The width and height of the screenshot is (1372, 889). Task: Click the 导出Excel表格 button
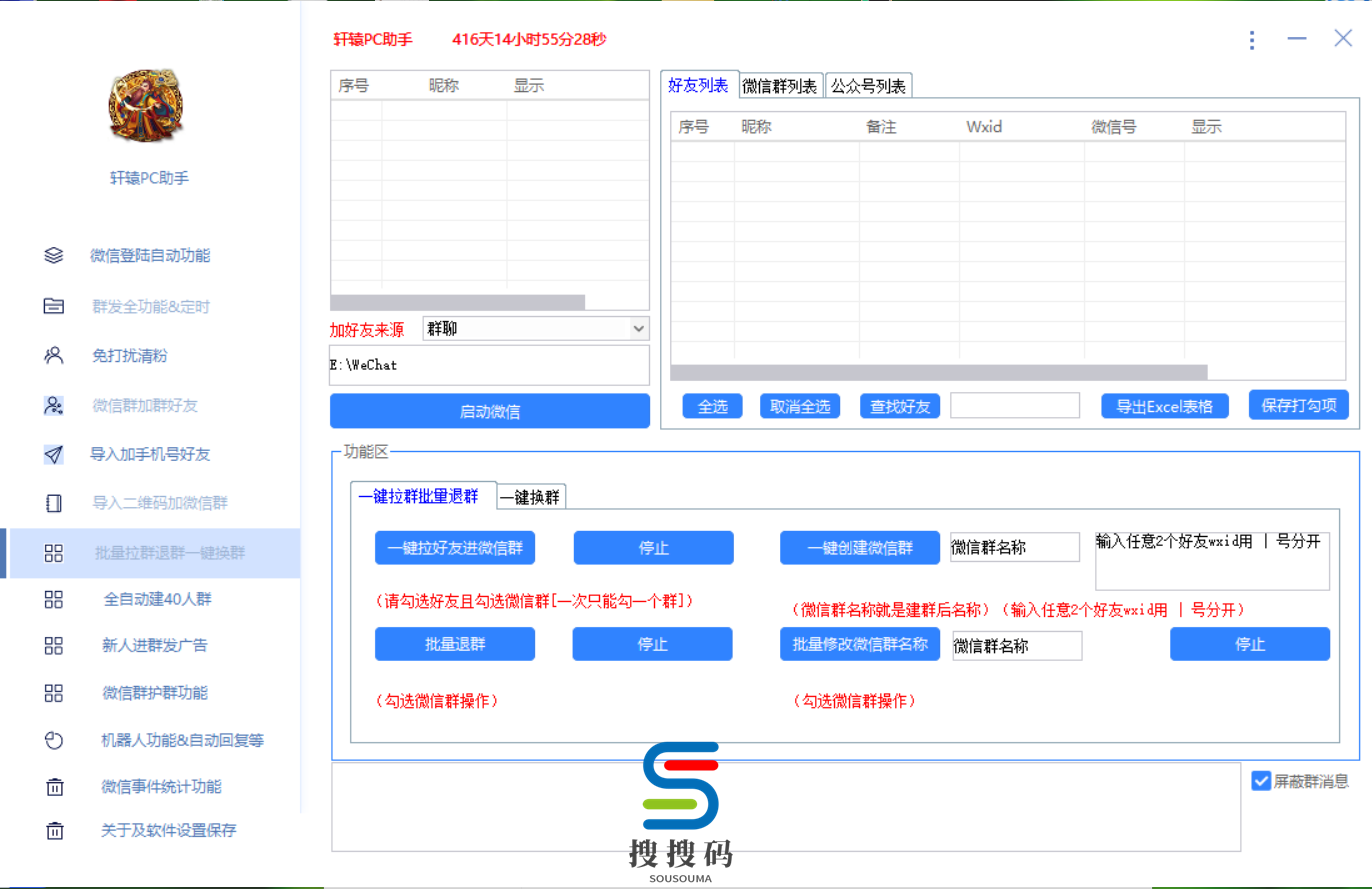tap(1165, 406)
